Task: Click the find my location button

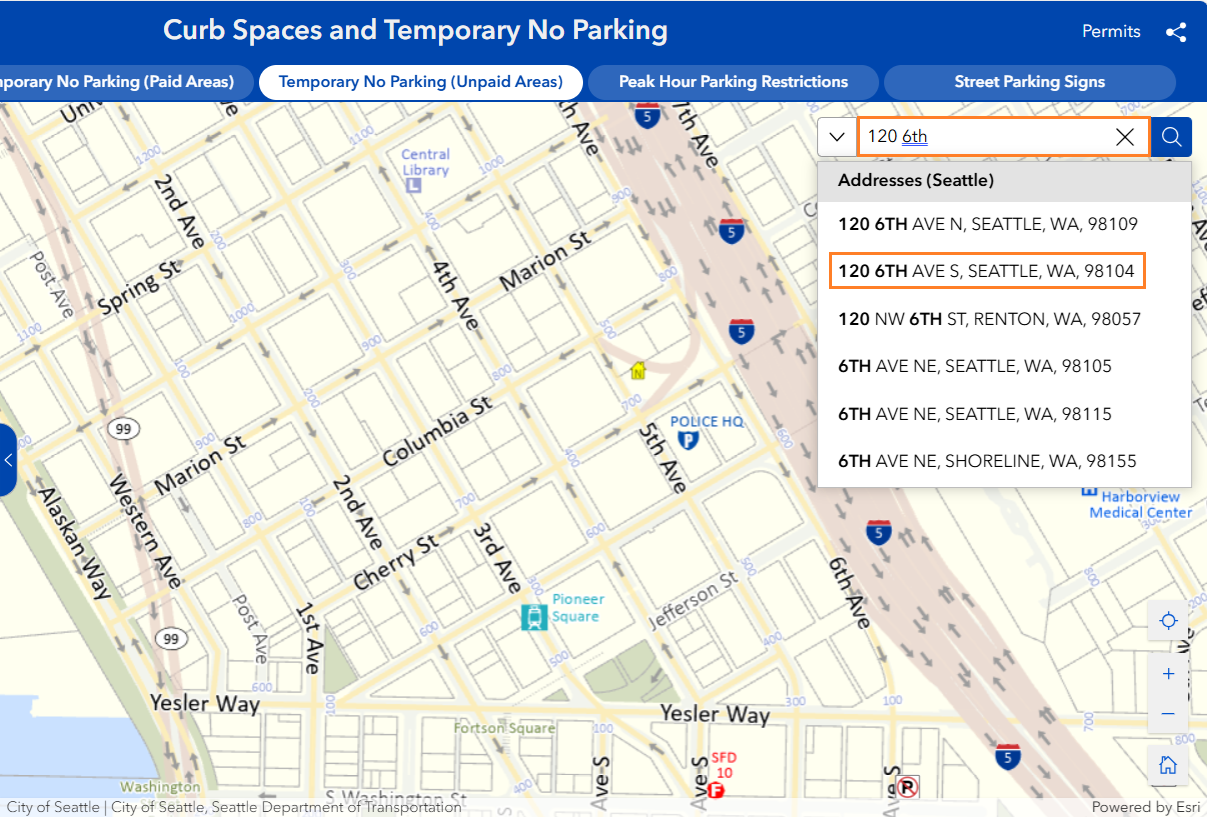Action: click(1168, 622)
